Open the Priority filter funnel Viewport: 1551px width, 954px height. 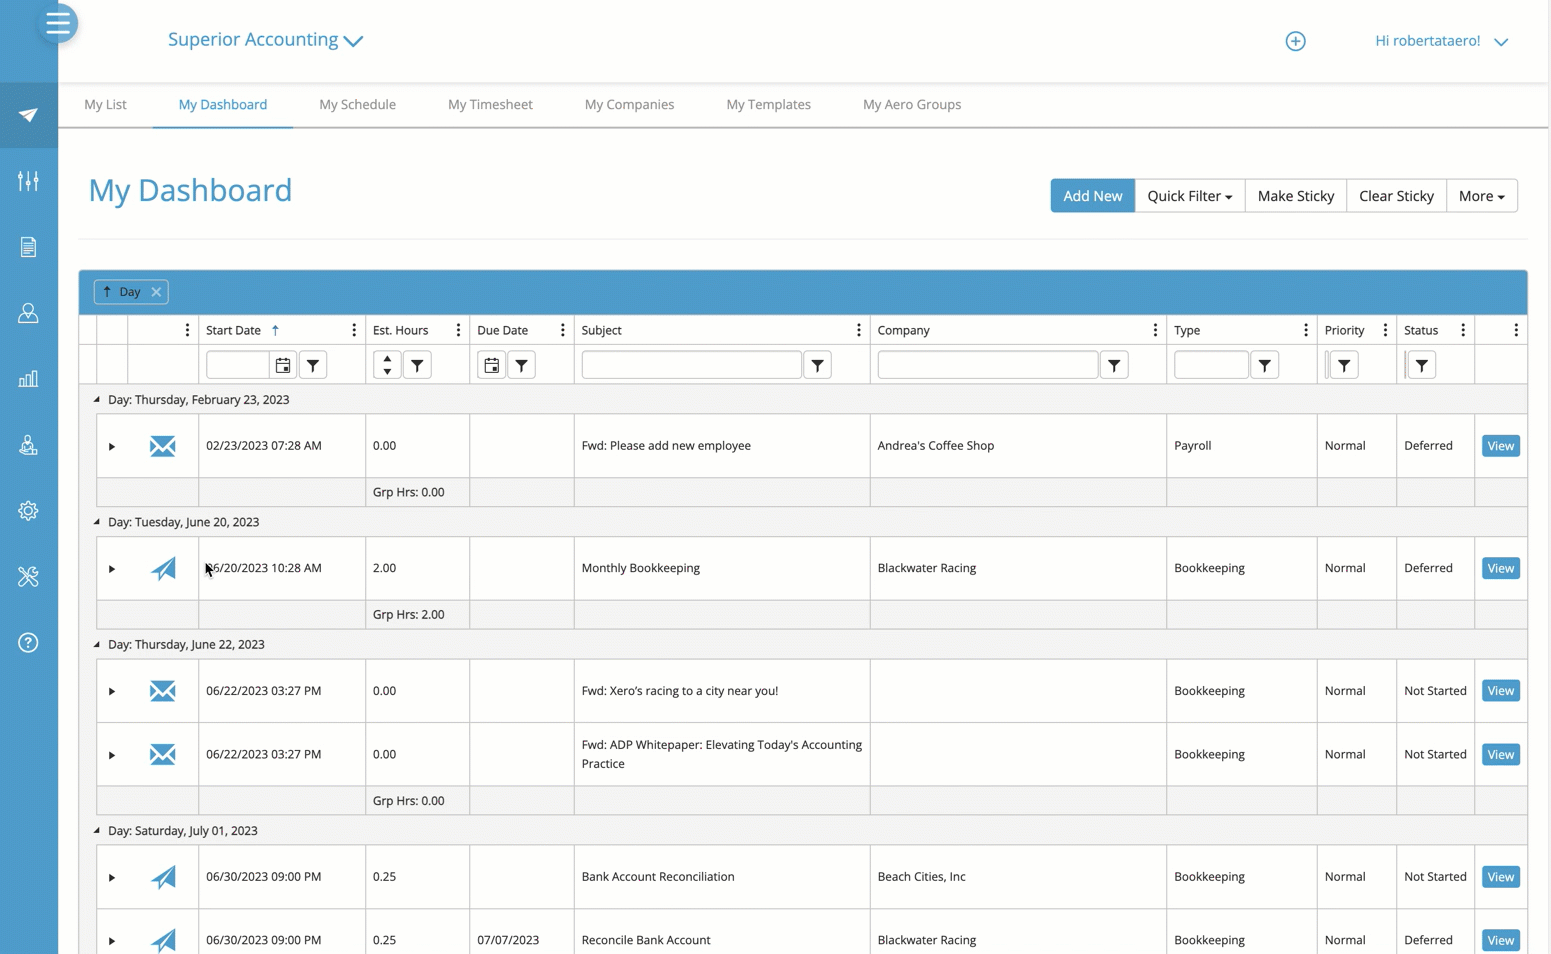tap(1344, 365)
